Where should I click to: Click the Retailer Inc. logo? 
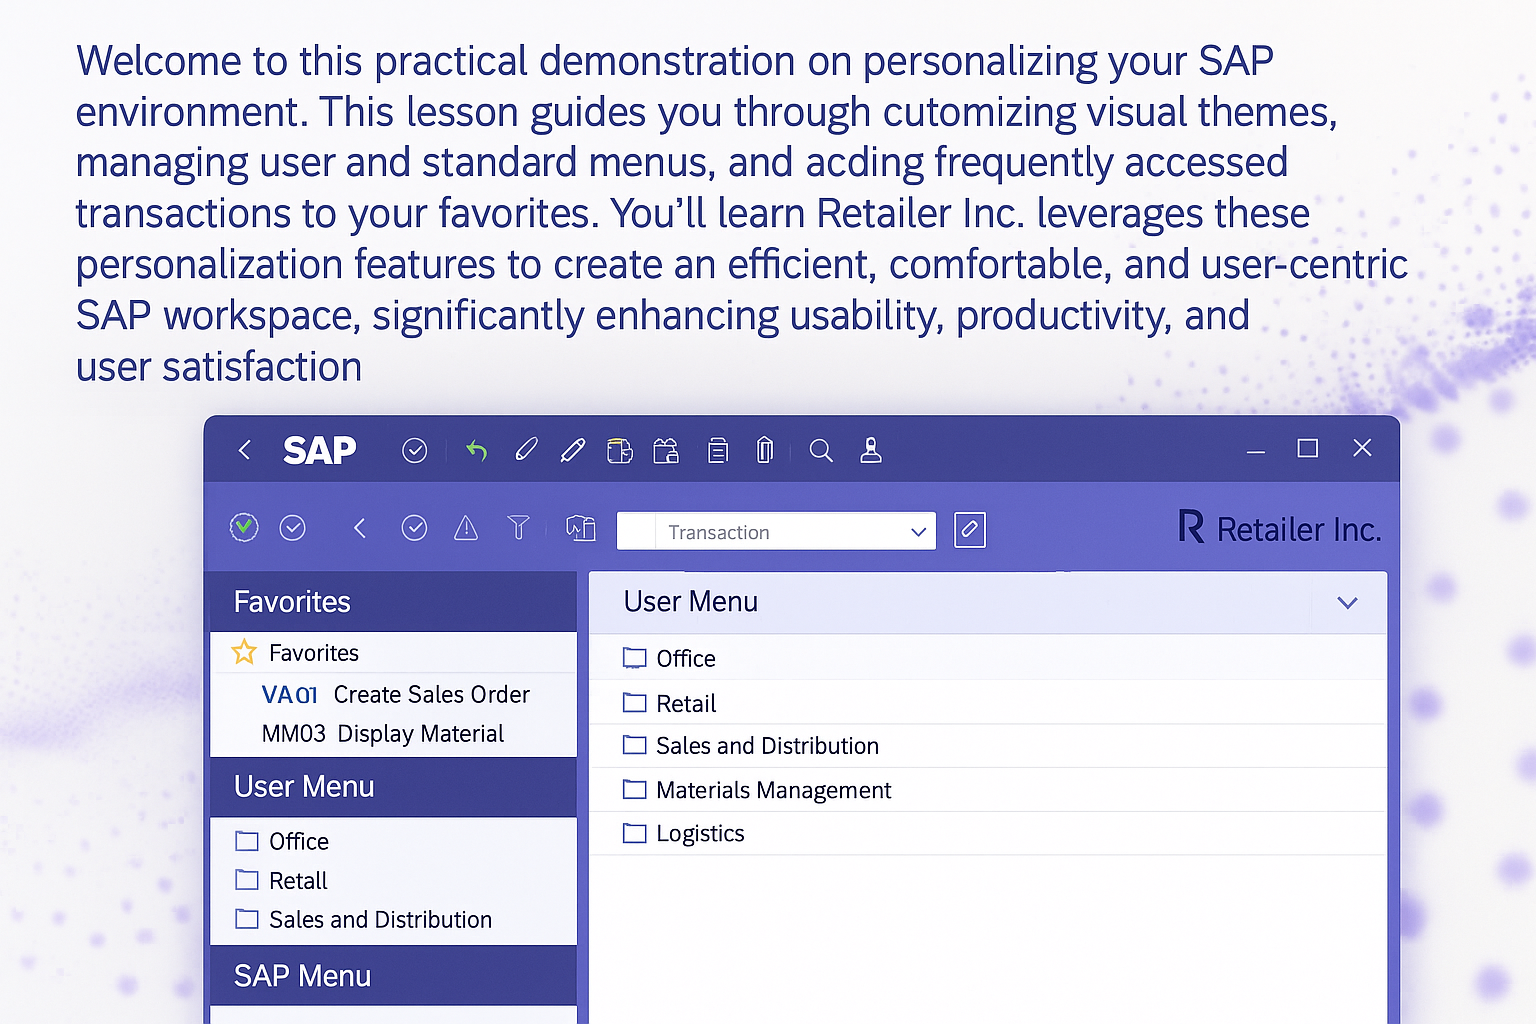tap(1280, 528)
